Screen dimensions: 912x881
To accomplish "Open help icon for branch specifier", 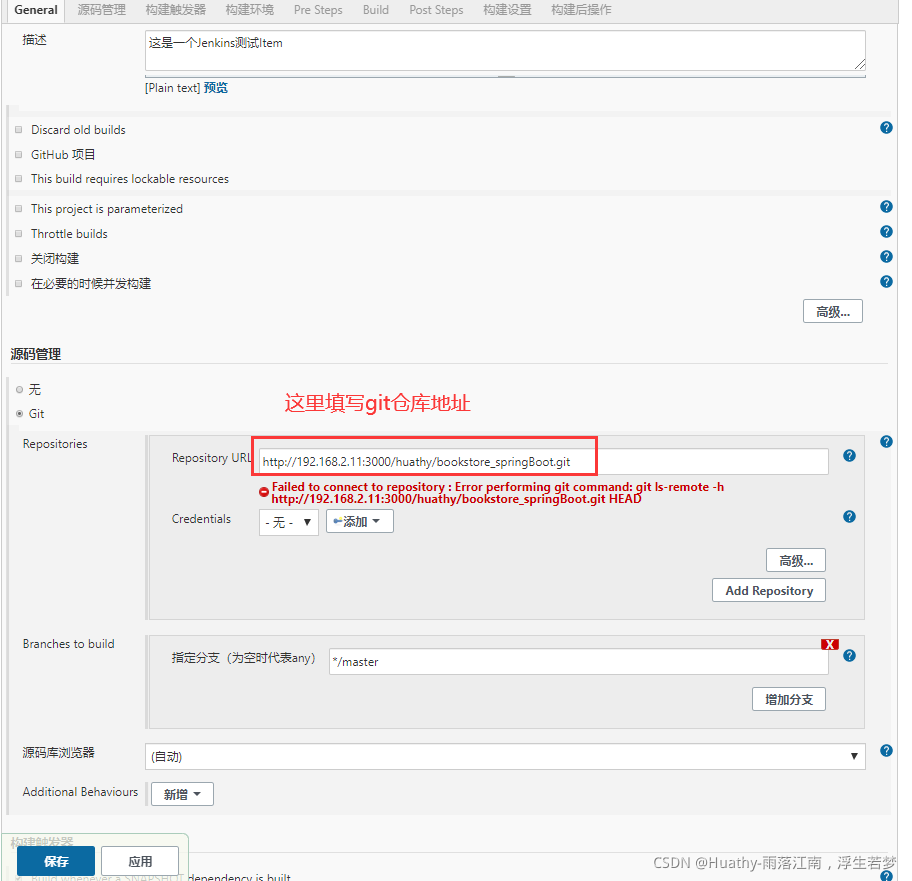I will pyautogui.click(x=849, y=655).
